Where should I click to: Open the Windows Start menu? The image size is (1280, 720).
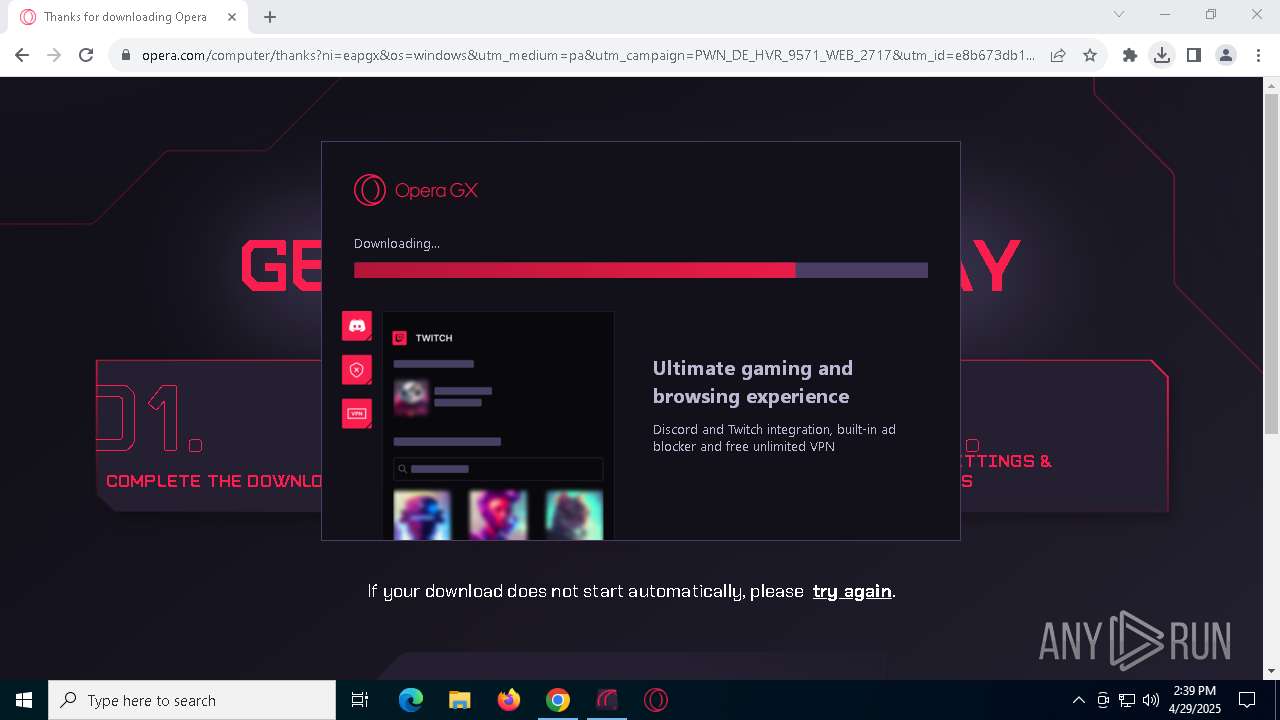(24, 700)
